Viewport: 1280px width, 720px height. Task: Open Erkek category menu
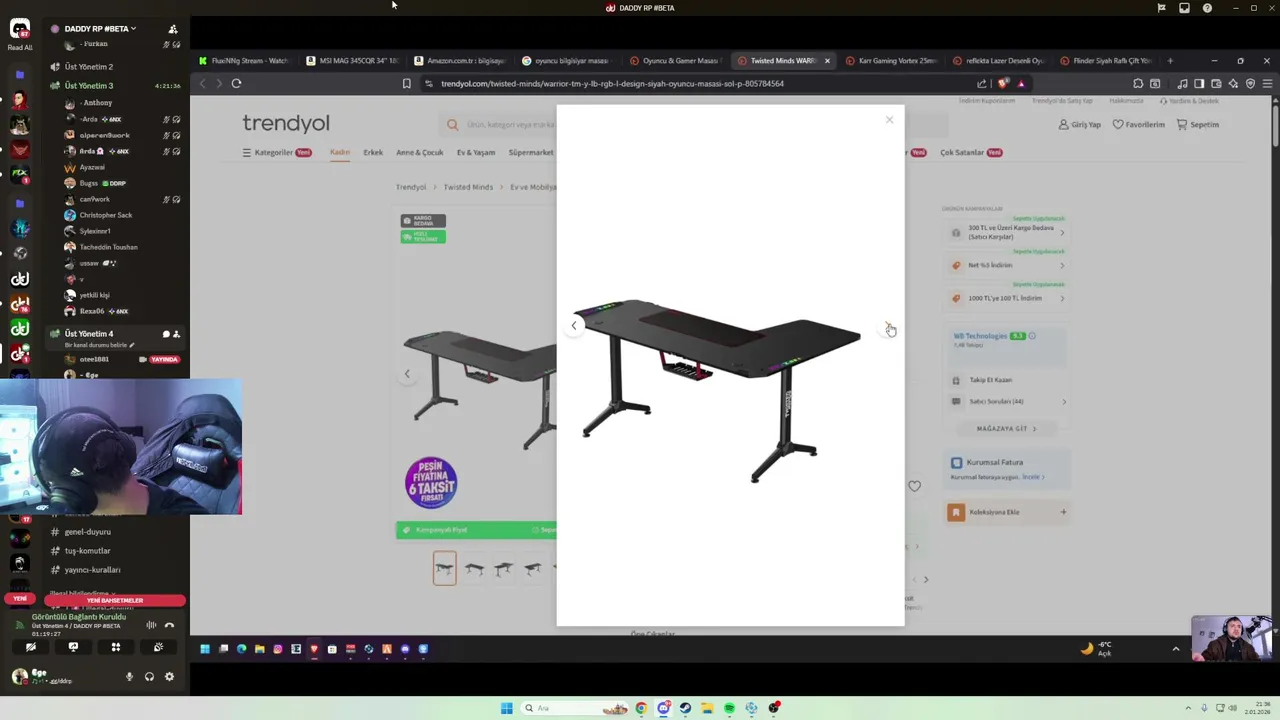click(373, 153)
